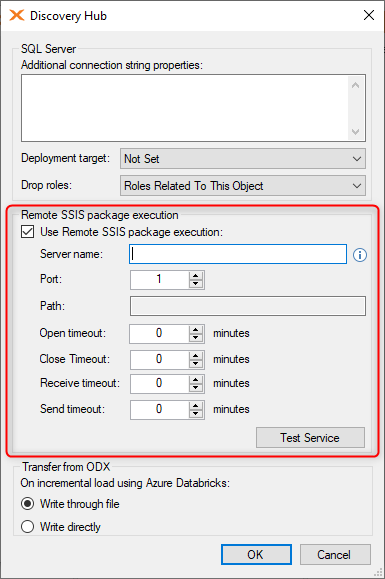Decrease the Port value with down arrow

(196, 283)
